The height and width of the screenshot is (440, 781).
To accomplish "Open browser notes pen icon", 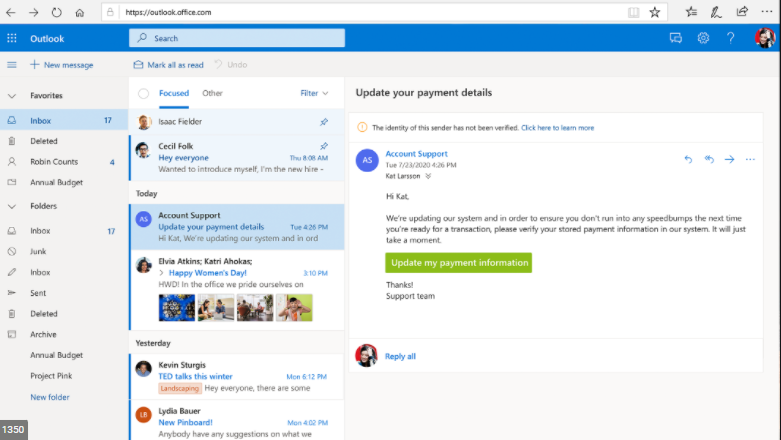I will coord(716,12).
